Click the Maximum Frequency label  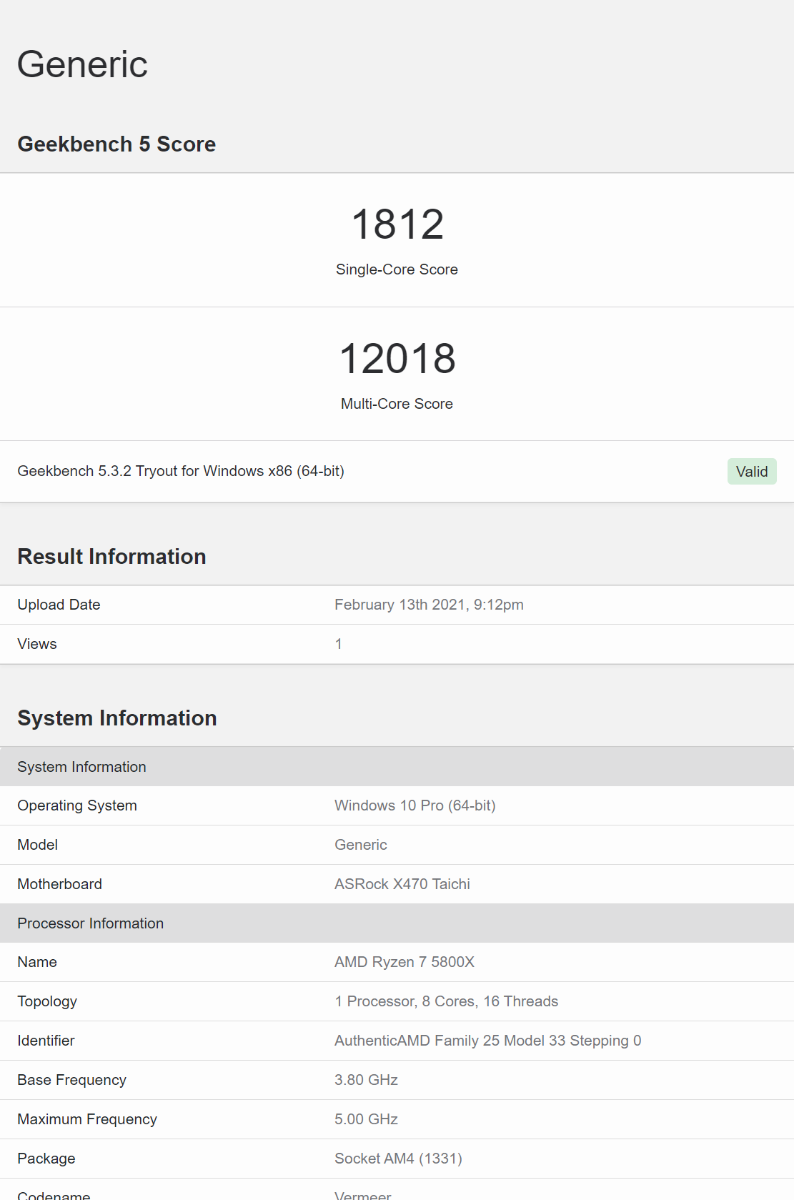87,1119
